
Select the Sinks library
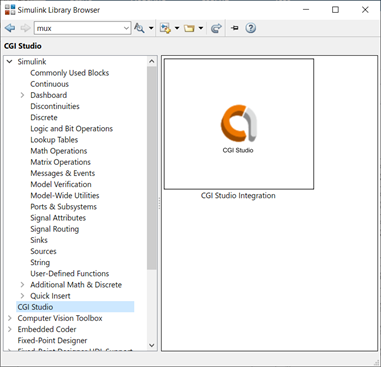point(39,240)
